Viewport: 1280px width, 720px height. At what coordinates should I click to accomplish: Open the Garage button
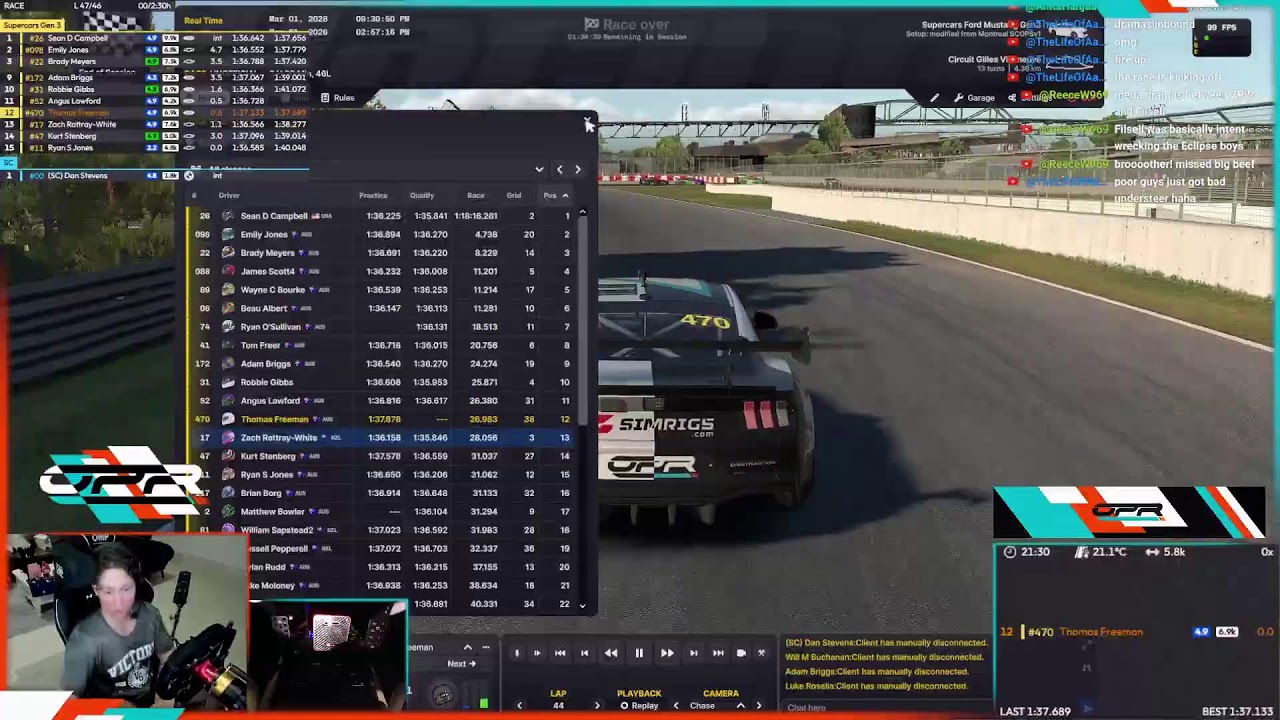point(974,98)
